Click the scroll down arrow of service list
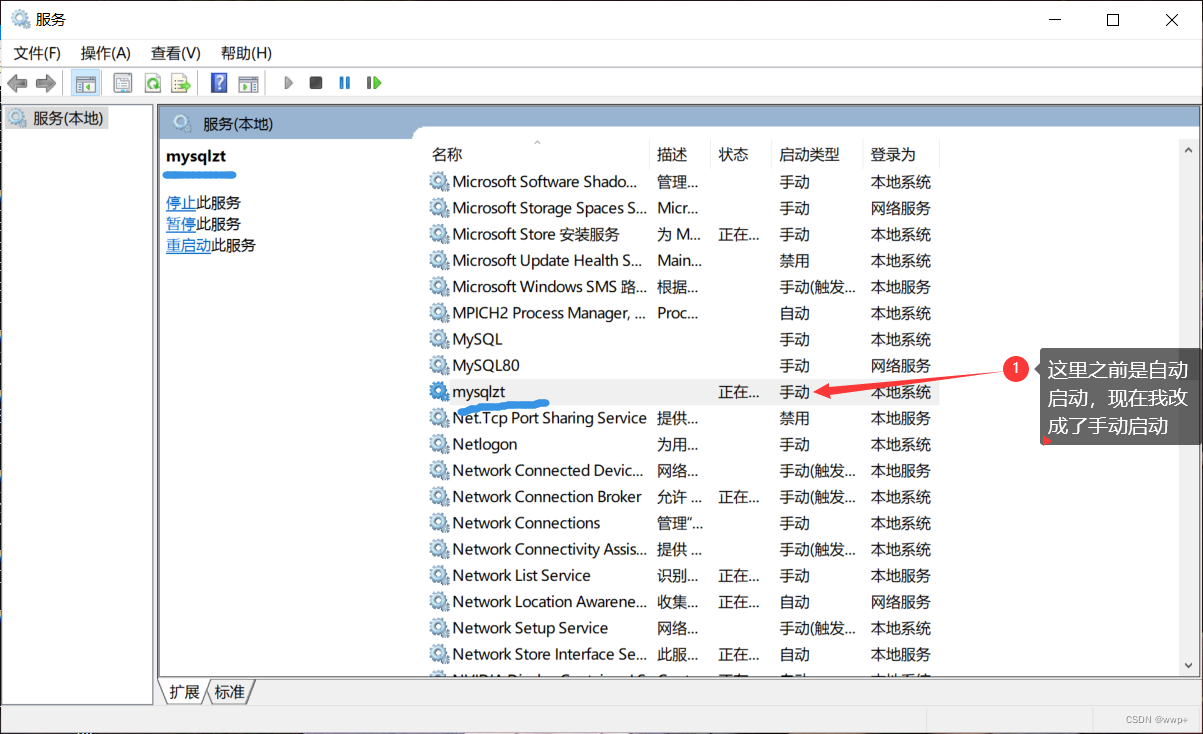 [x=1189, y=665]
